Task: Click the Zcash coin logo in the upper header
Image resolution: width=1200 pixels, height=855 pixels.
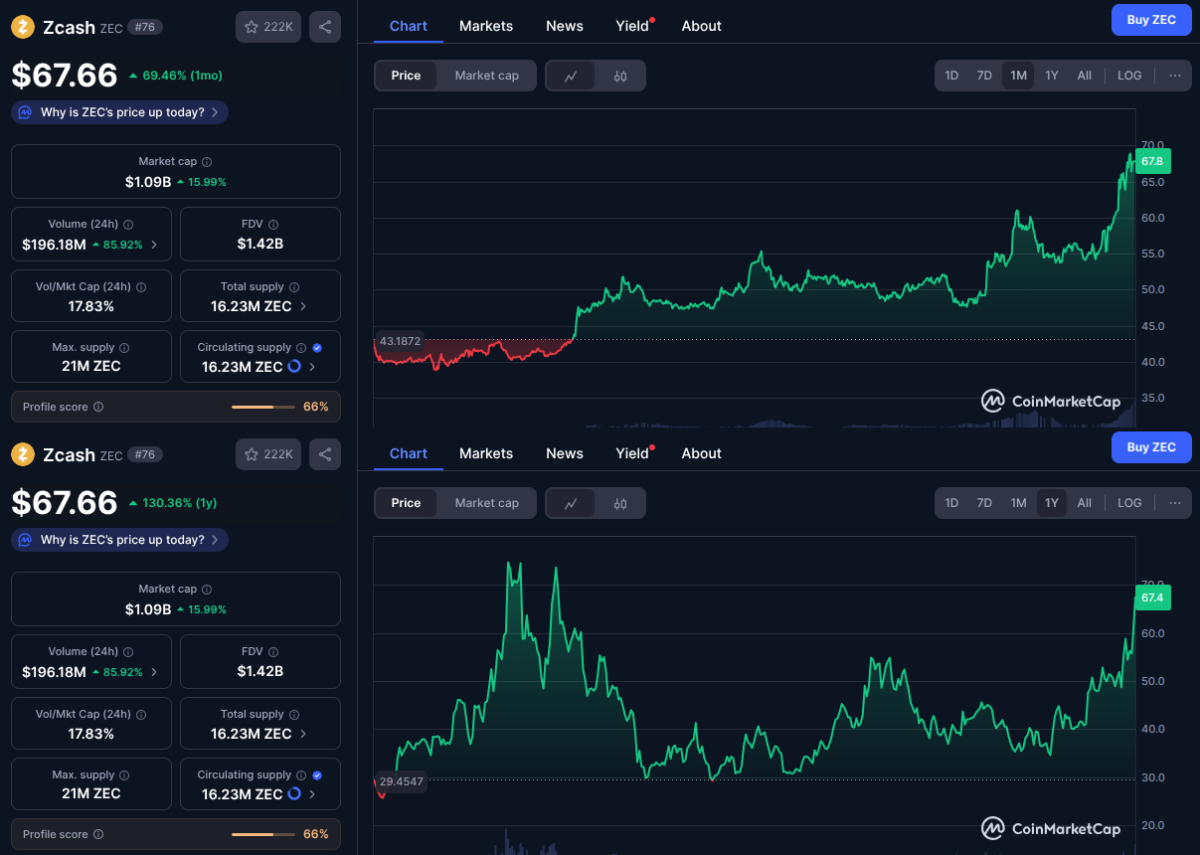Action: (23, 27)
